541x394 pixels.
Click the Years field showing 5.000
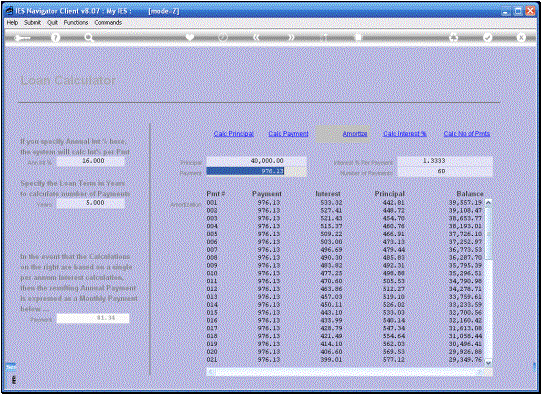pyautogui.click(x=91, y=203)
